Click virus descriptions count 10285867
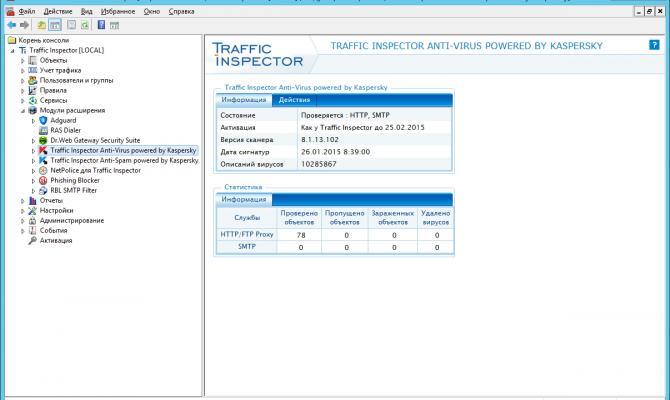This screenshot has width=670, height=400. [x=319, y=164]
